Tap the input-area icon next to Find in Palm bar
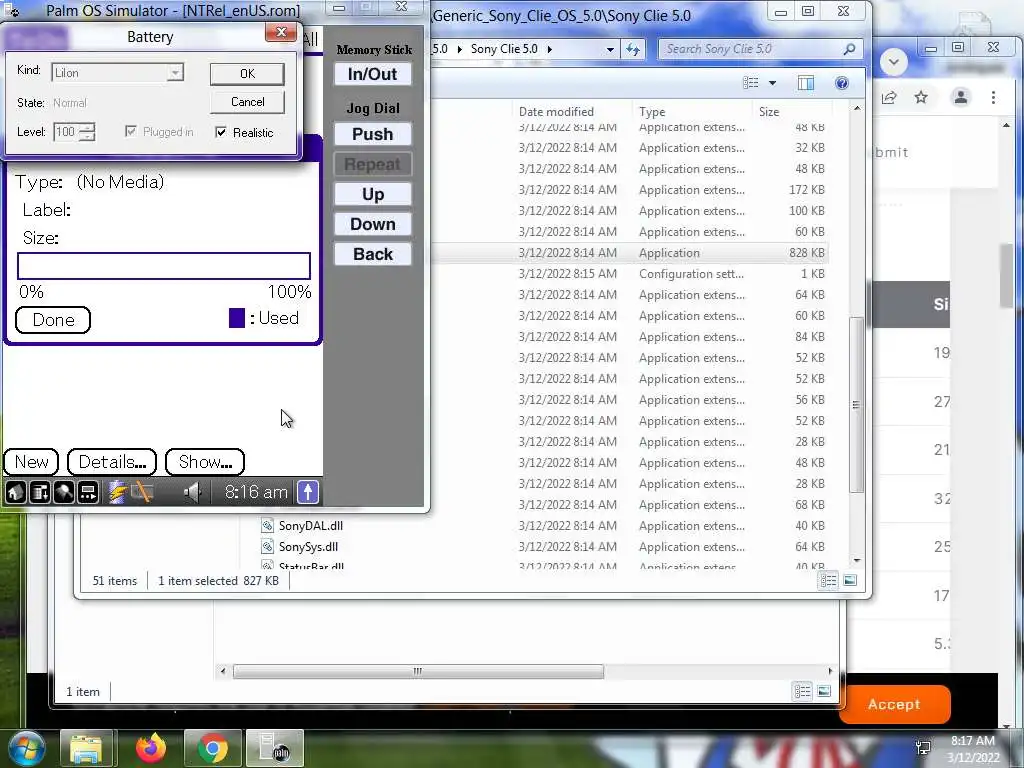 88,492
